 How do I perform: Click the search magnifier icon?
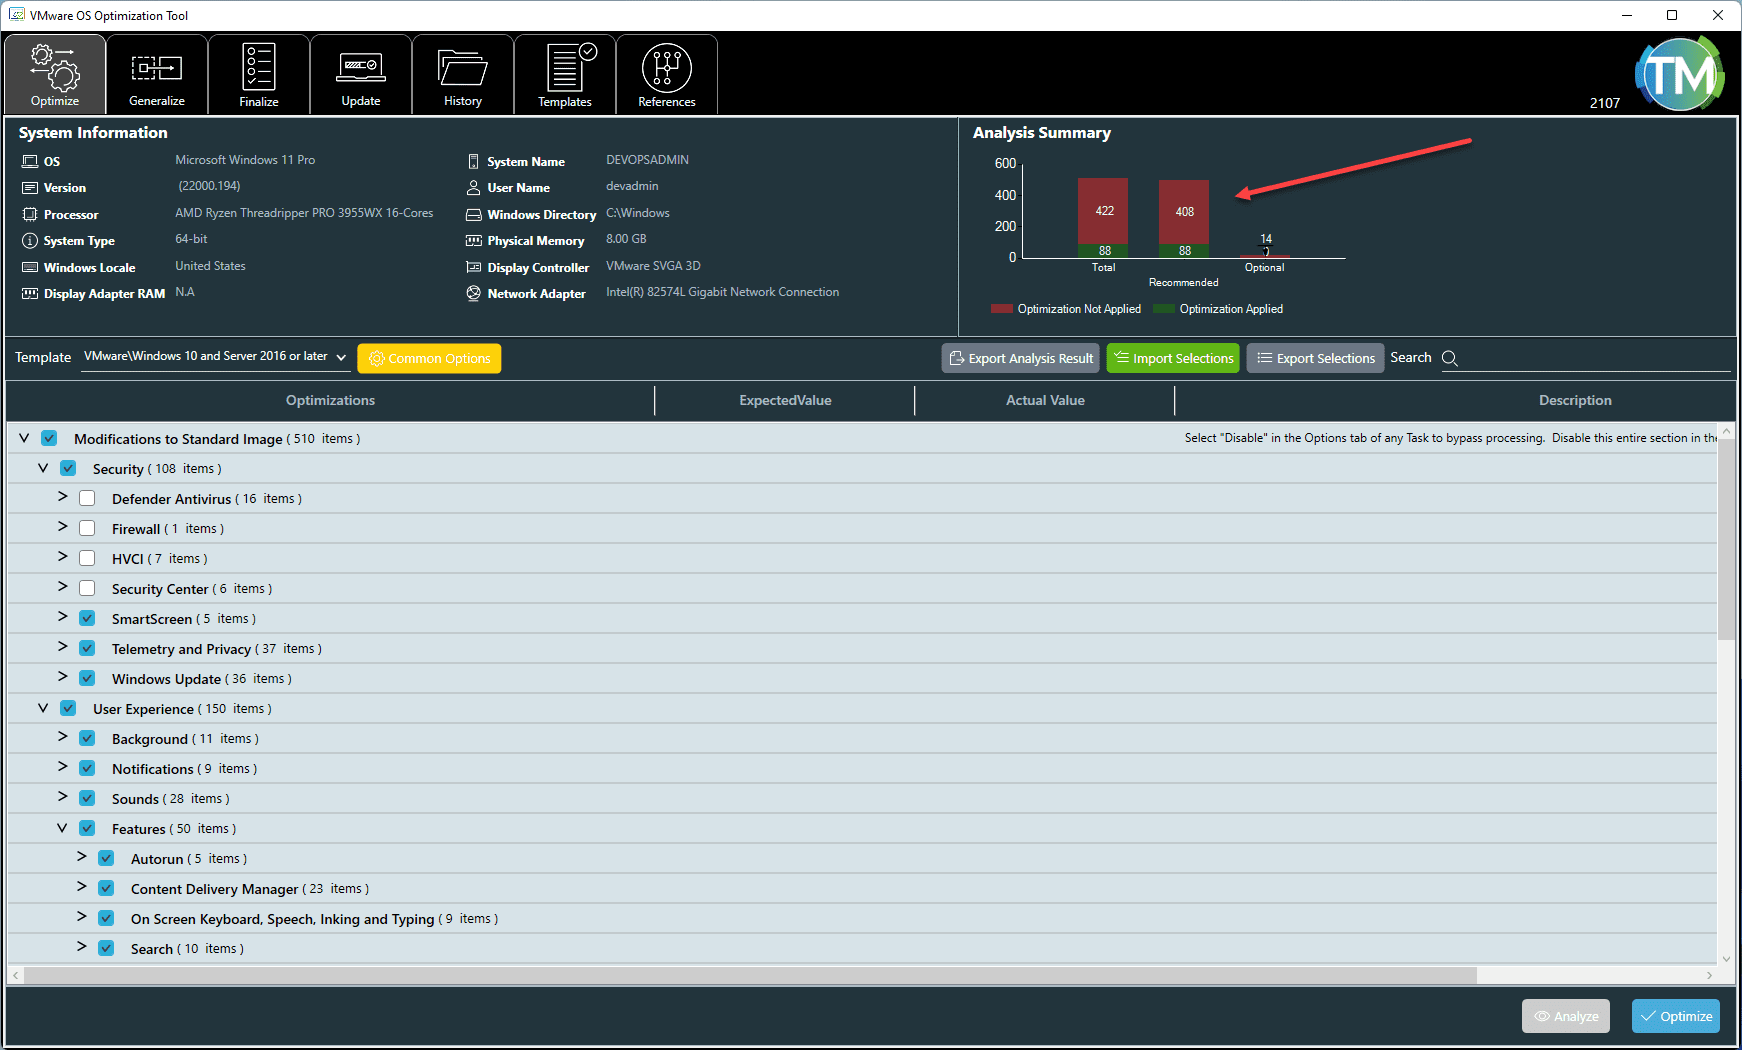pyautogui.click(x=1450, y=358)
